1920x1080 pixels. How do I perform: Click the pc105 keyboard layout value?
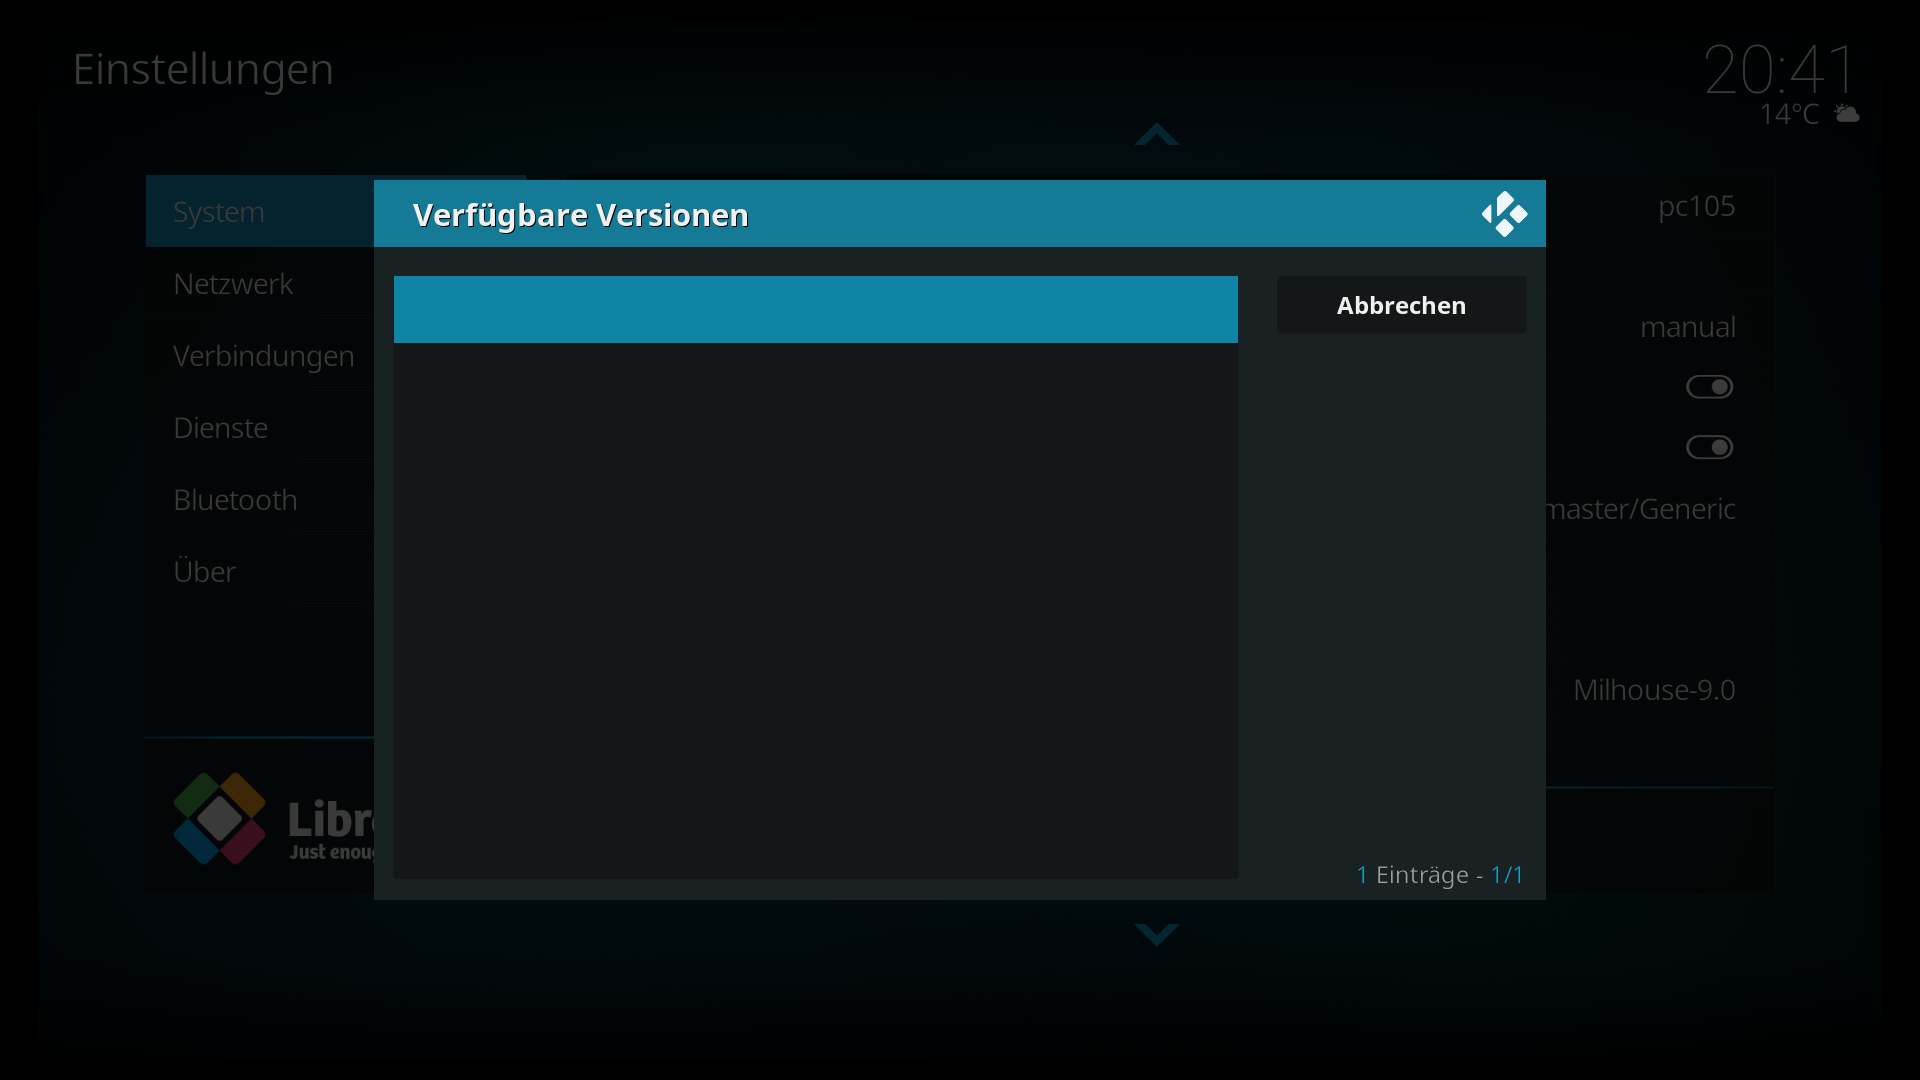coord(1696,206)
